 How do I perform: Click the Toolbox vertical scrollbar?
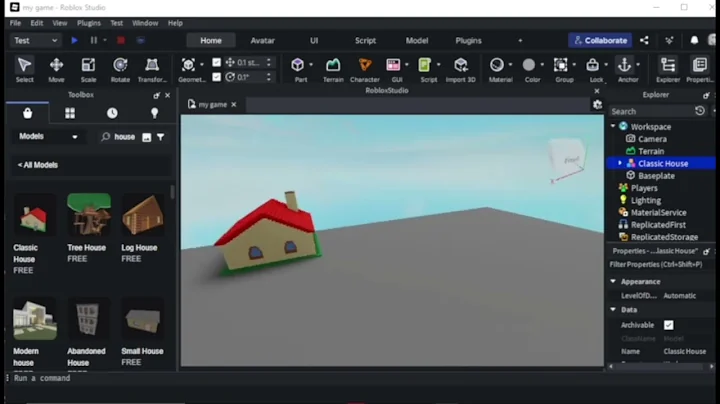172,192
